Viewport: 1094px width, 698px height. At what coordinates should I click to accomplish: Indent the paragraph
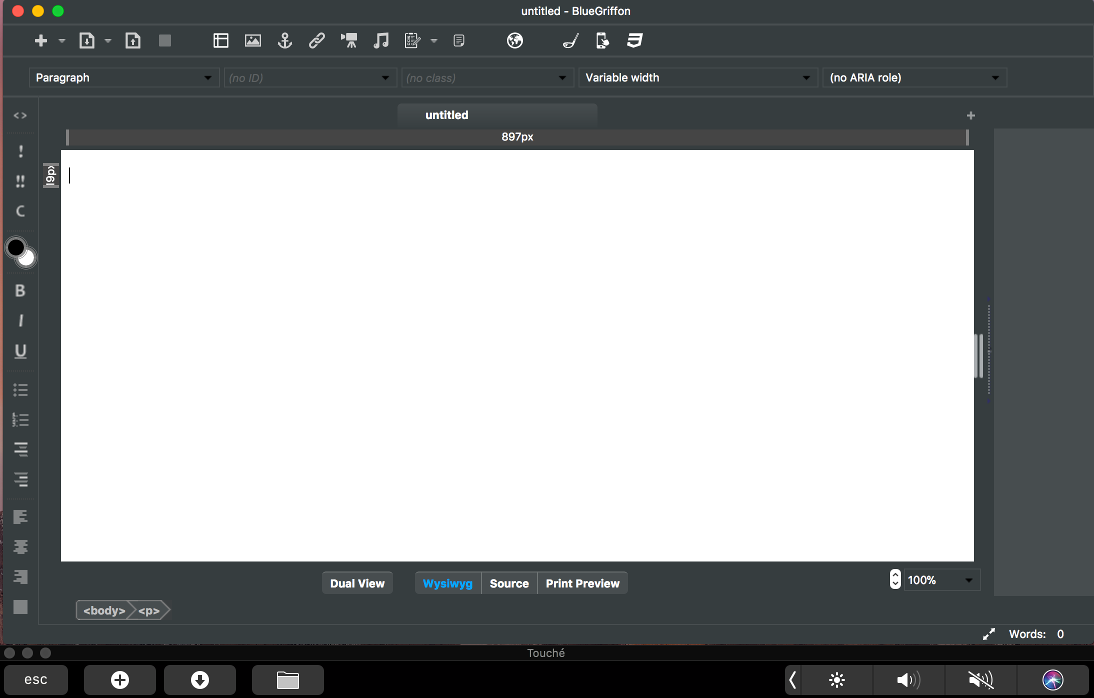(20, 480)
